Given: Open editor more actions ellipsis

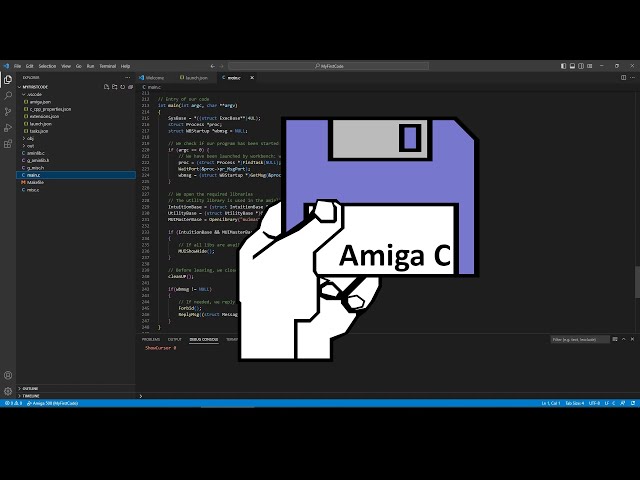Looking at the screenshot, I should click(633, 78).
